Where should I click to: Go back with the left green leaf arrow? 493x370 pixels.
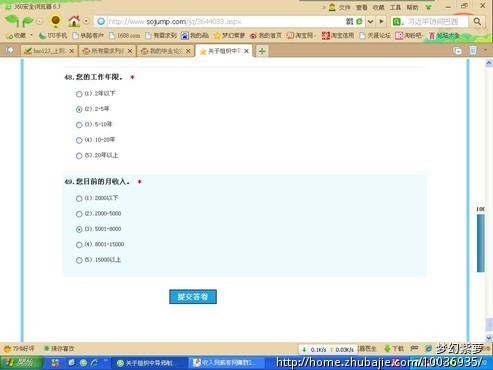[12, 21]
